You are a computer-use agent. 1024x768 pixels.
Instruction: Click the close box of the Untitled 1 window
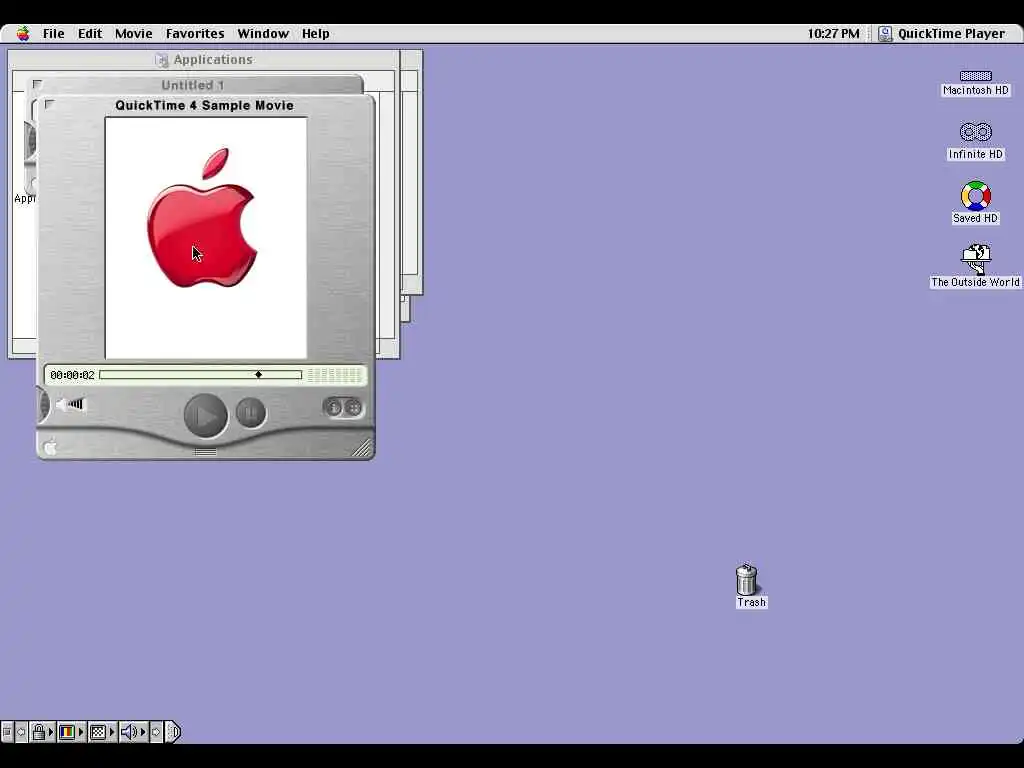(x=37, y=84)
